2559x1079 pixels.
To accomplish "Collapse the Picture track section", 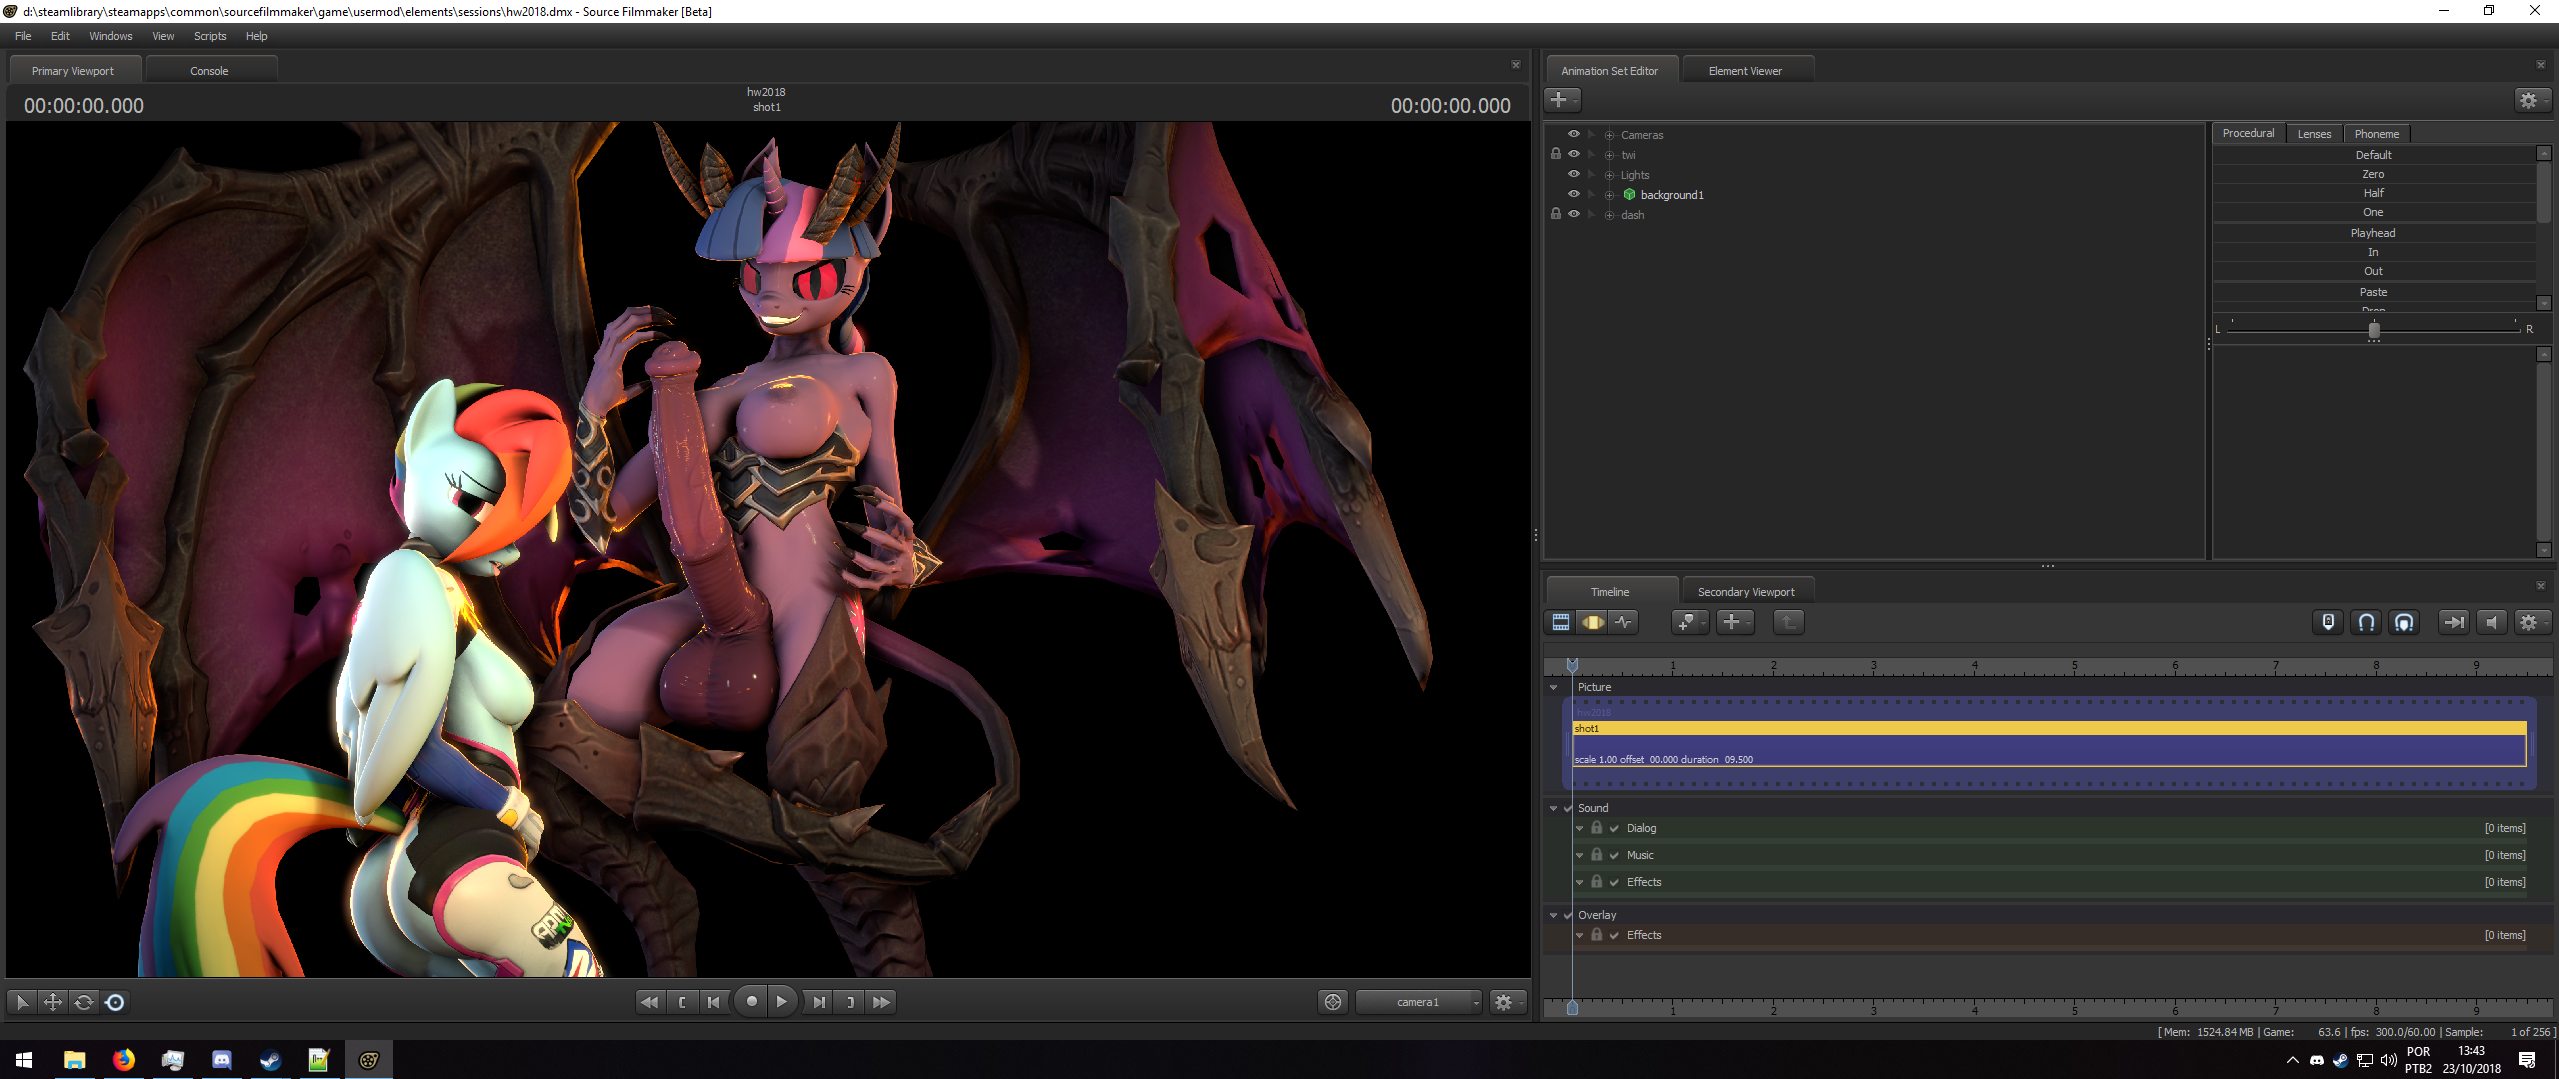I will (x=1553, y=688).
